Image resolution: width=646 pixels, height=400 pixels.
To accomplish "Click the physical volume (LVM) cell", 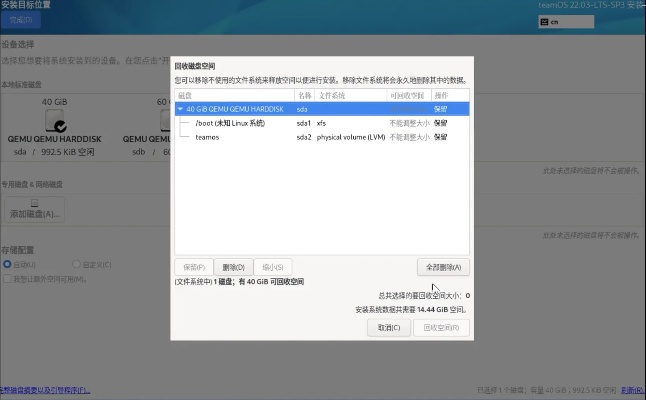I will pyautogui.click(x=351, y=137).
